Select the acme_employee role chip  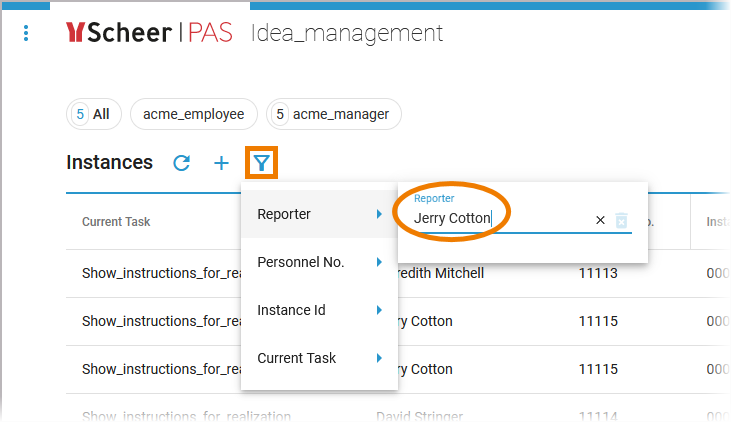point(193,114)
